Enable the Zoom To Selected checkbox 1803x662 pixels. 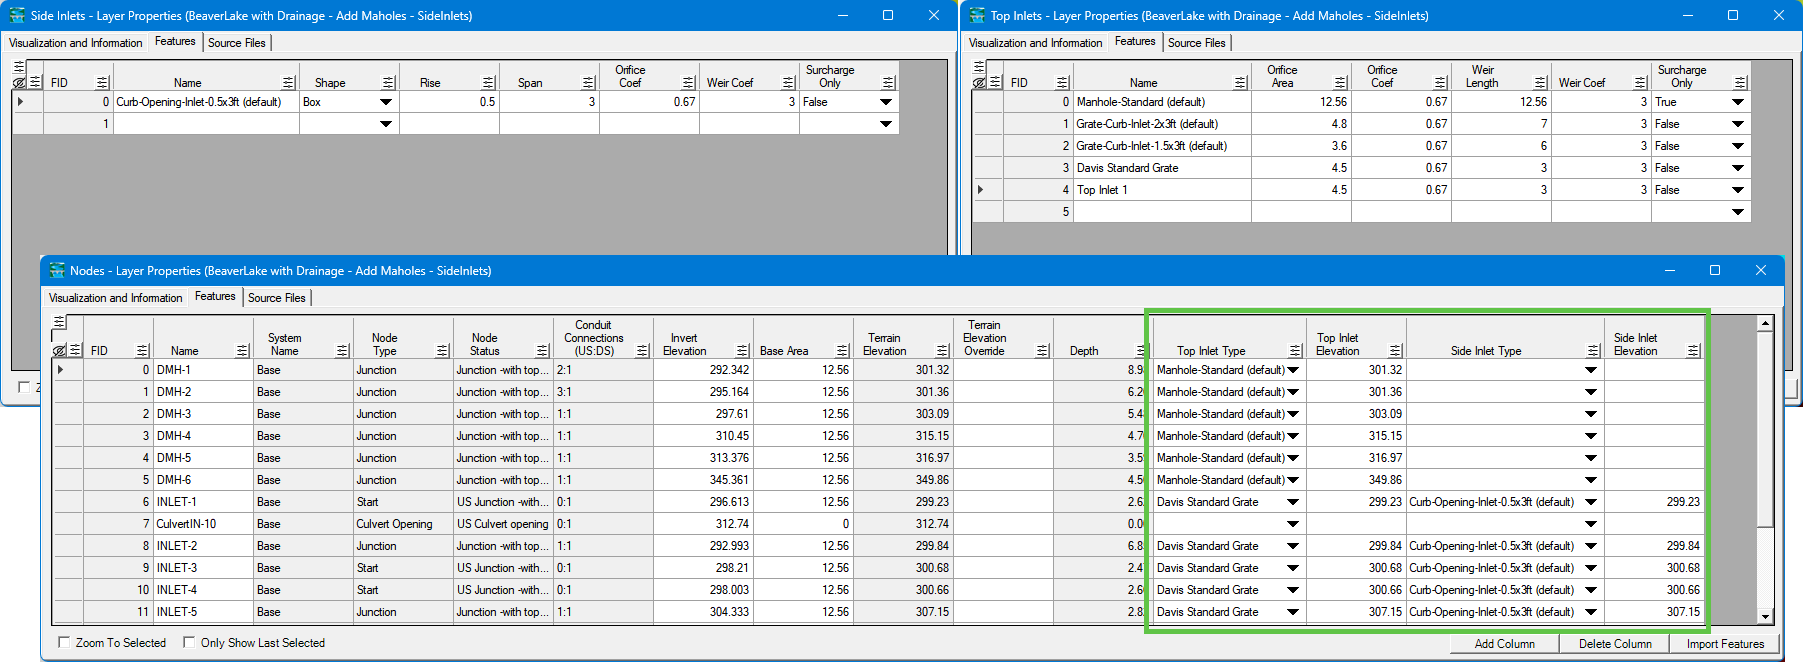pos(65,643)
